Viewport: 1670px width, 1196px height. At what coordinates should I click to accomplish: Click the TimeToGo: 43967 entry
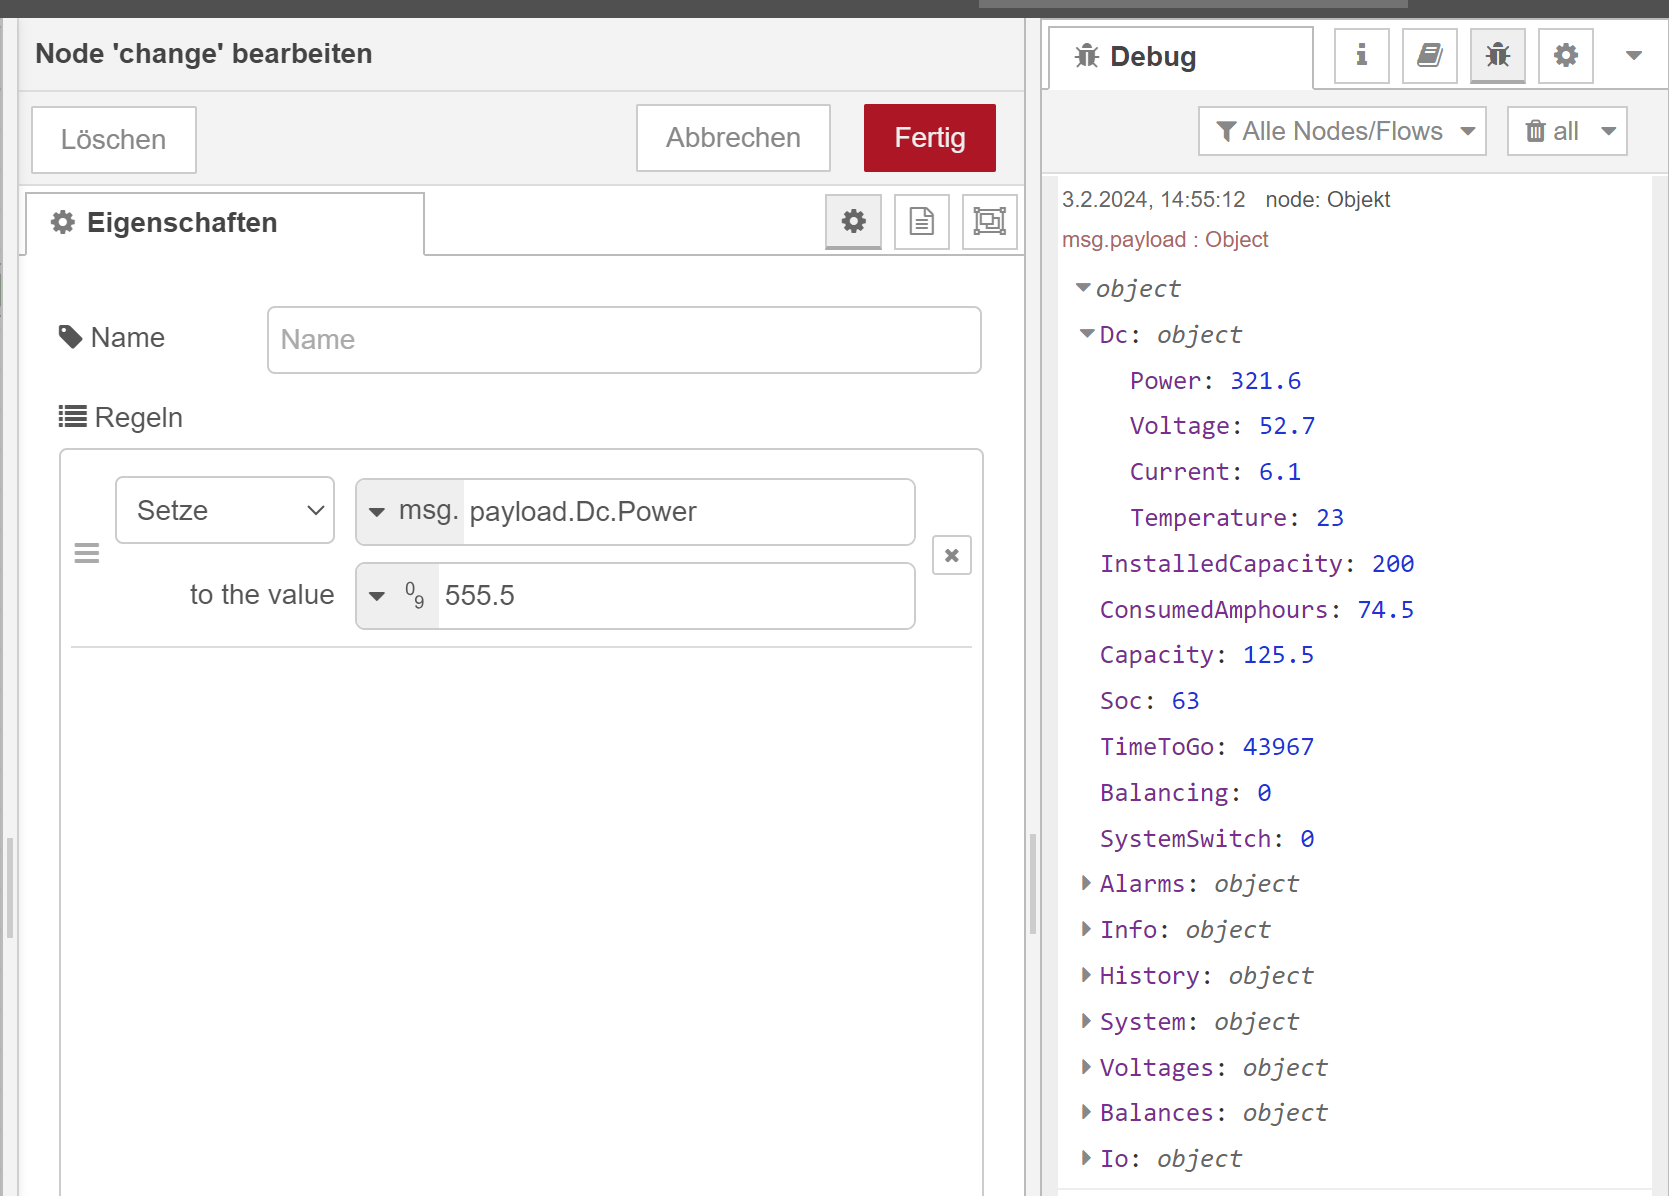1207,747
